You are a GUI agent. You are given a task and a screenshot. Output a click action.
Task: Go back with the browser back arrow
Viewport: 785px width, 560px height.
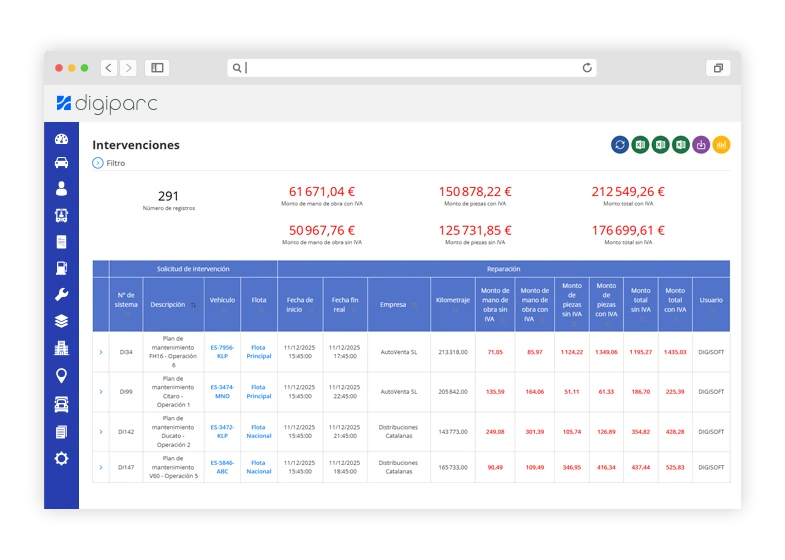click(109, 68)
